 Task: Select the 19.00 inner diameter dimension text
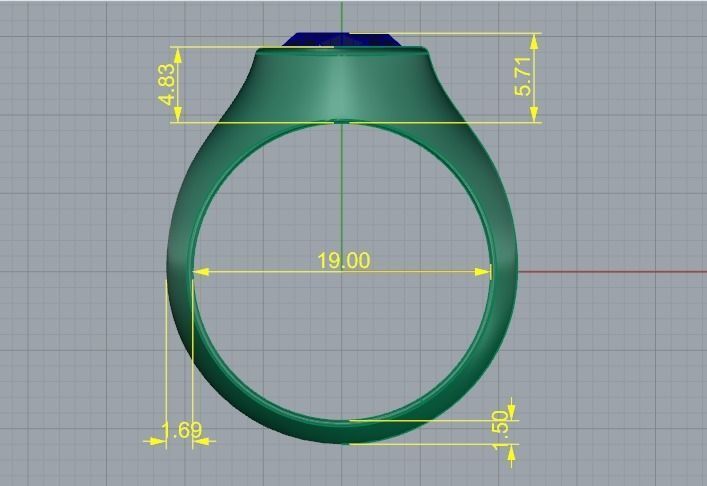point(344,261)
